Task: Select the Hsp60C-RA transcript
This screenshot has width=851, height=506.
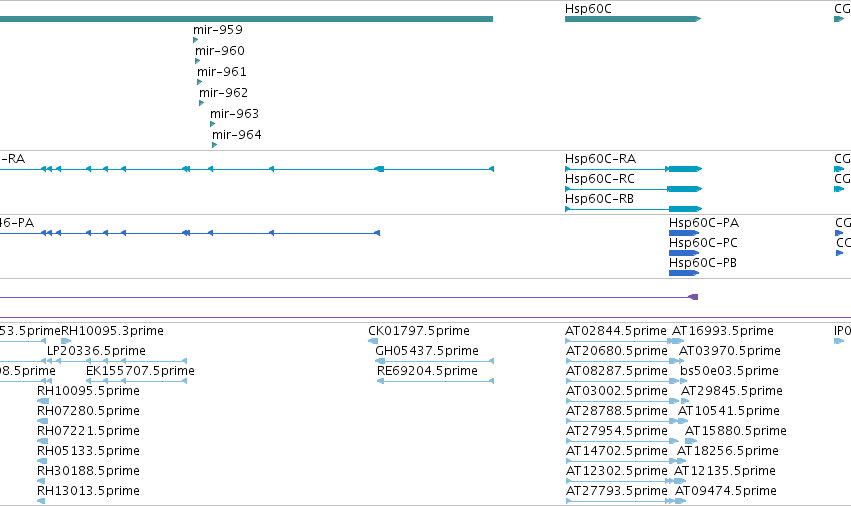Action: 633,169
